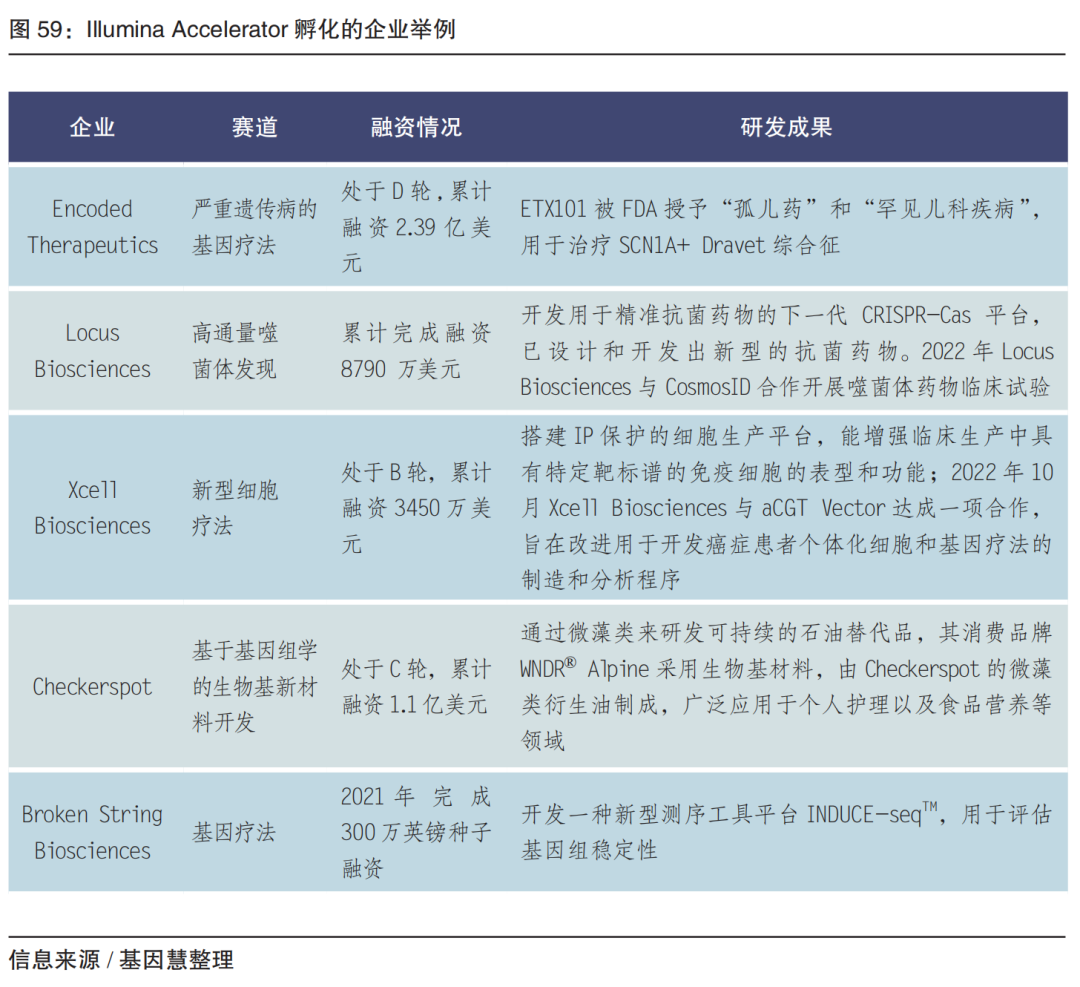Select the Encoded Therapeutics company cell
Viewport: 1080px width, 987px height.
click(92, 227)
